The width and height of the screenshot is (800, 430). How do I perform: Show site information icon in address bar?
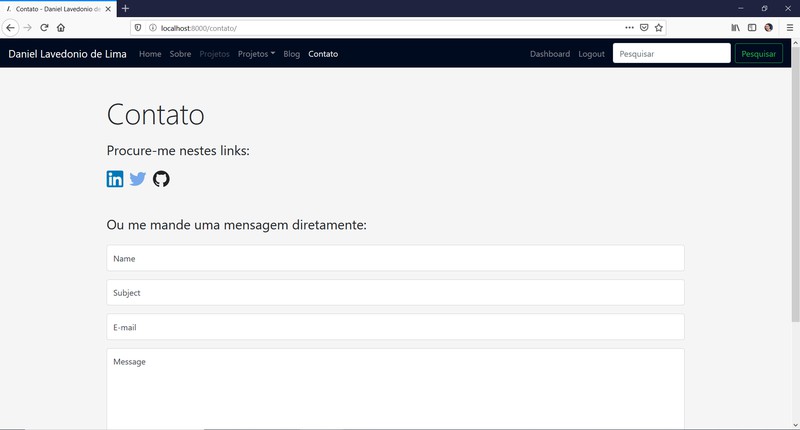click(153, 28)
